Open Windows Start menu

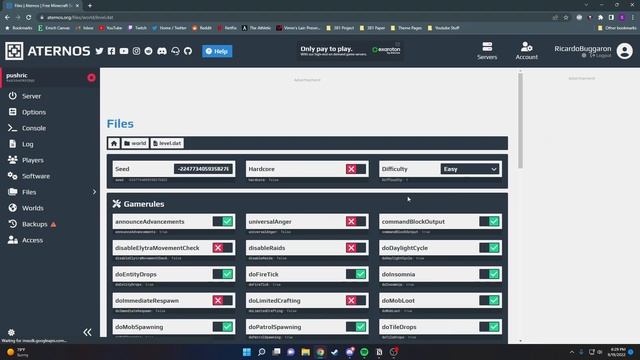pos(247,352)
